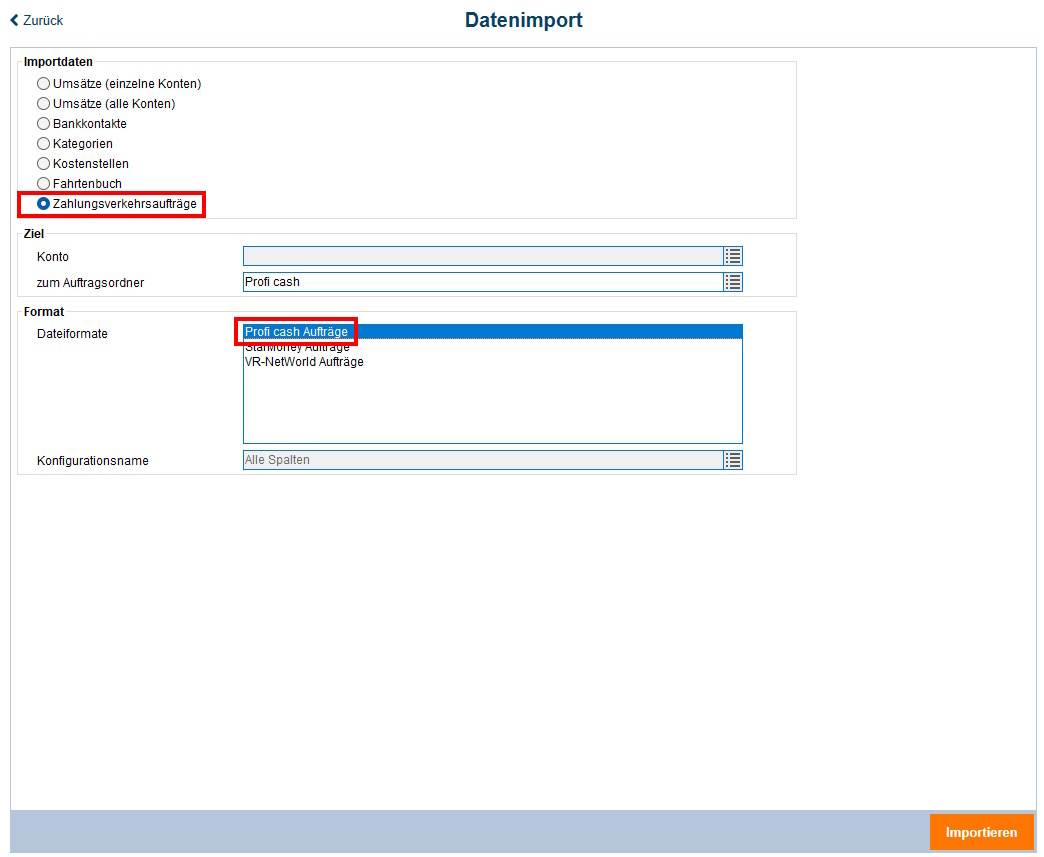Choose the Kategorien import option
The width and height of the screenshot is (1044, 857).
point(43,143)
